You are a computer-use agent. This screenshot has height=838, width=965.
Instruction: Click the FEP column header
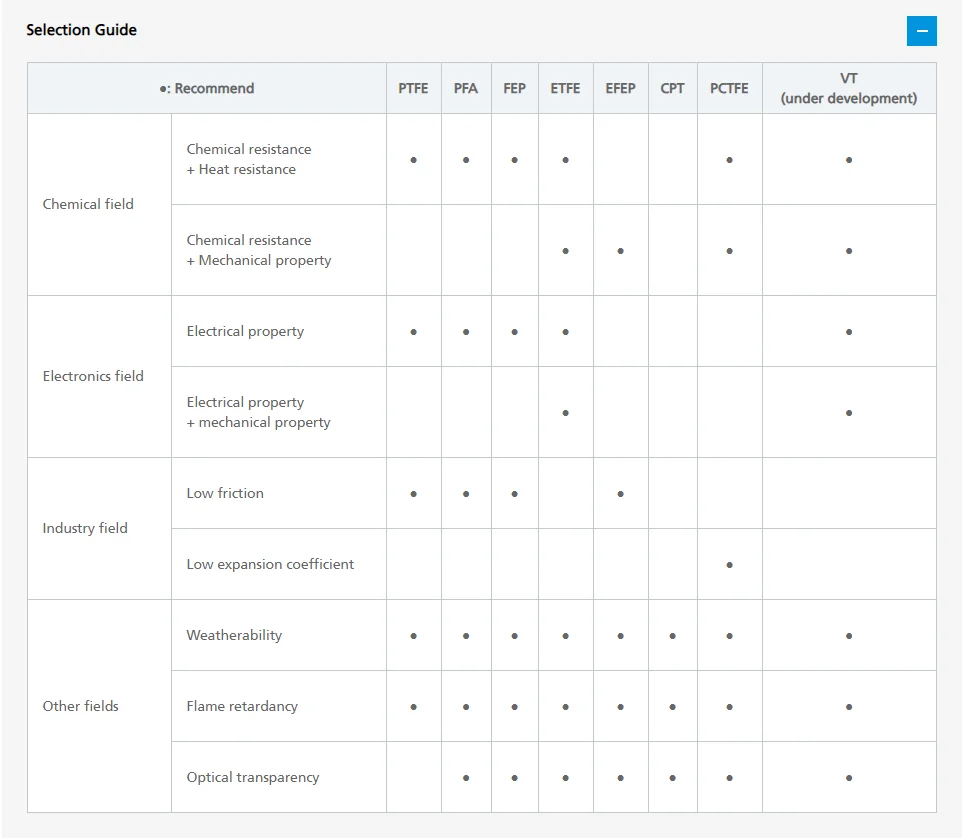[x=514, y=88]
